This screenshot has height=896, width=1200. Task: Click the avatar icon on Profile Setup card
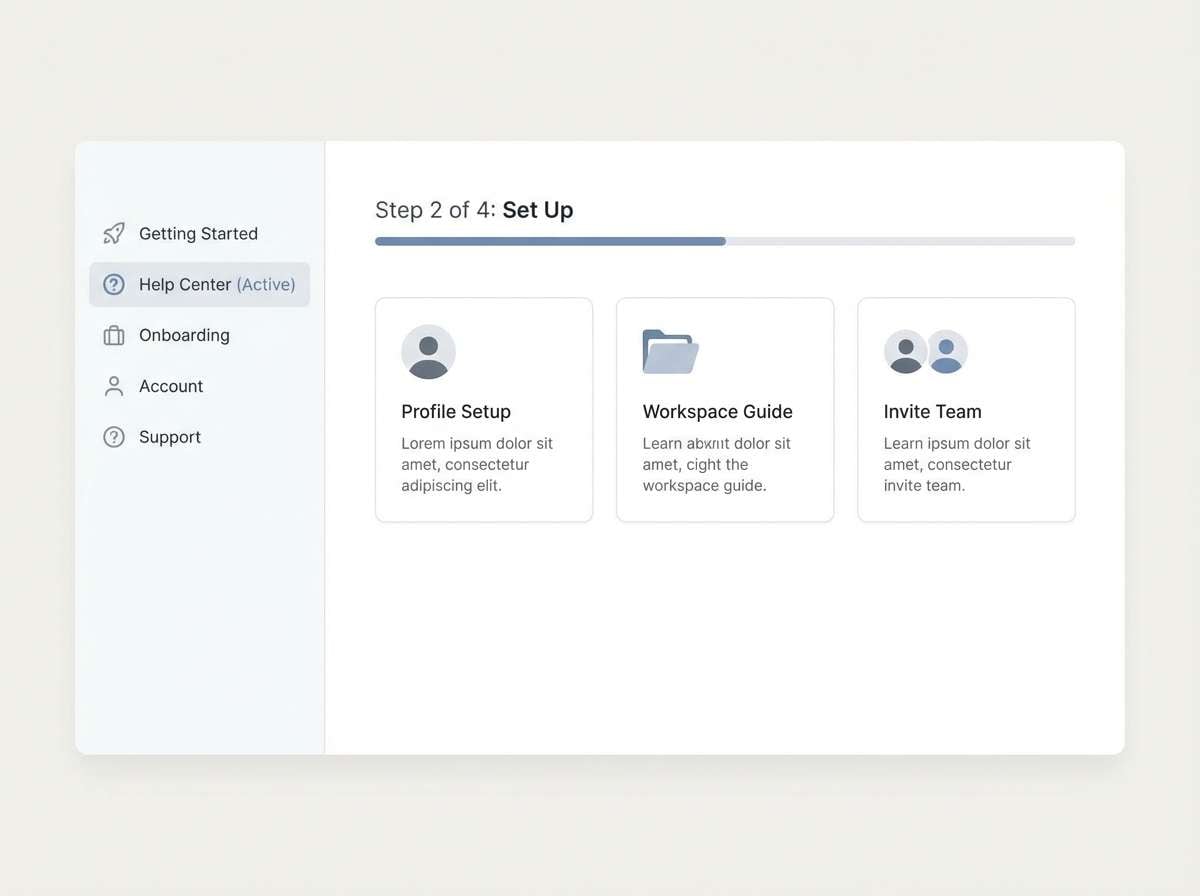point(428,352)
